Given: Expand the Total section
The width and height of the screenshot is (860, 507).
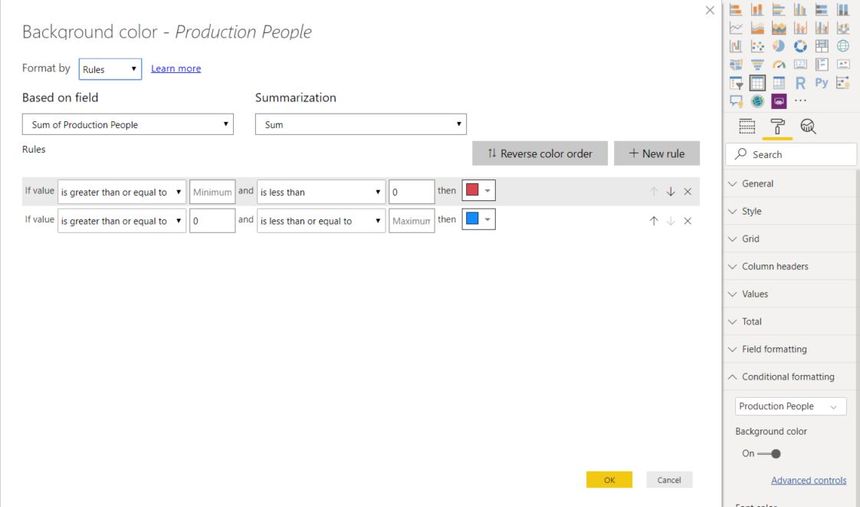Looking at the screenshot, I should tap(790, 322).
